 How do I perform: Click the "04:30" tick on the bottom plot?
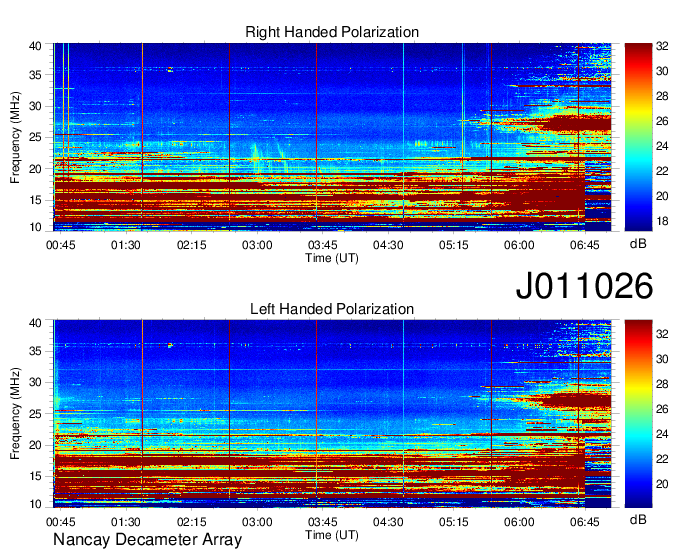tap(388, 522)
